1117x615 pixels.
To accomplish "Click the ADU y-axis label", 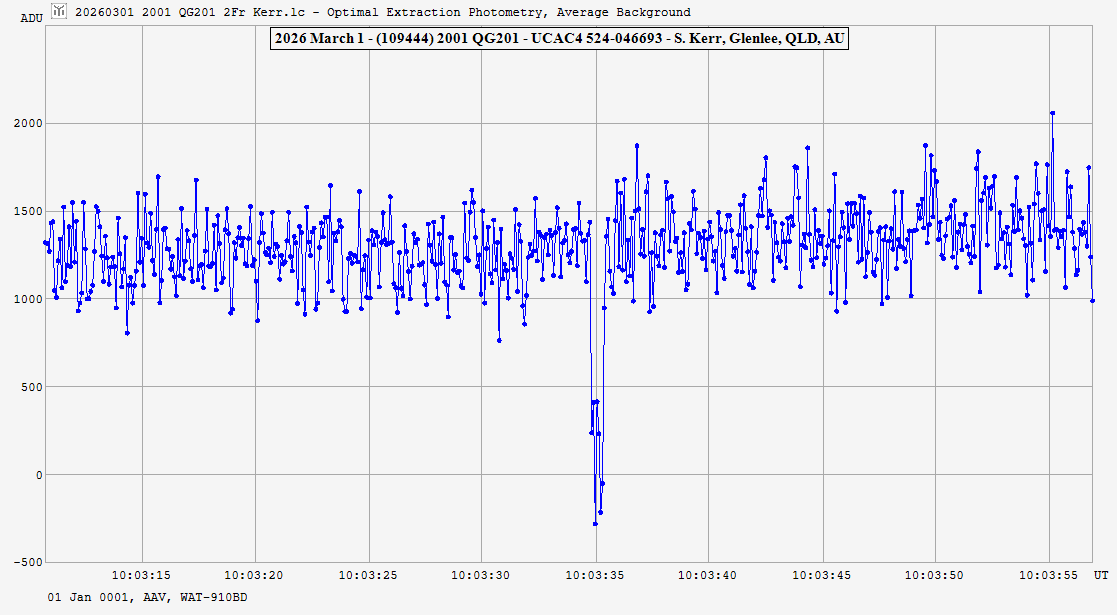I will tap(31, 18).
